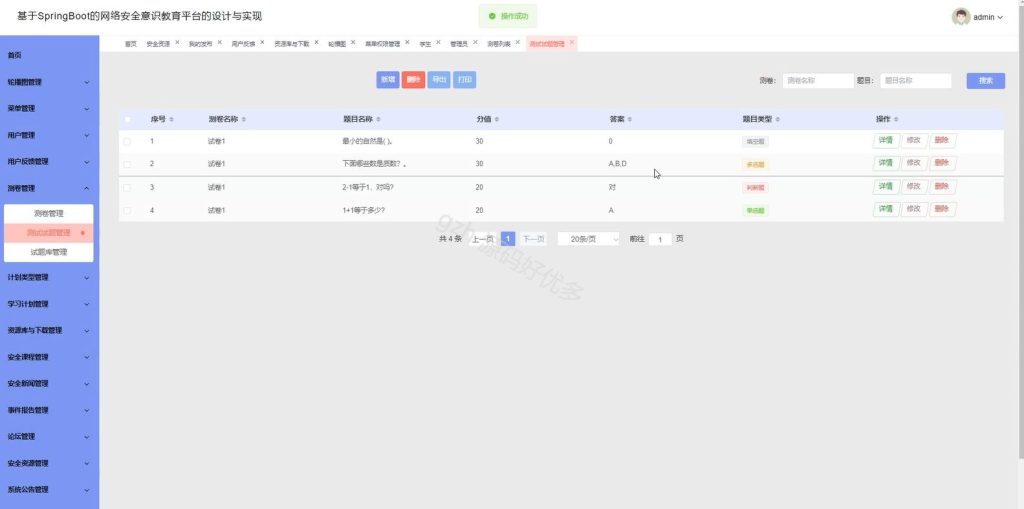Open 测卷管理 submenu item
The image size is (1024, 509).
click(49, 214)
